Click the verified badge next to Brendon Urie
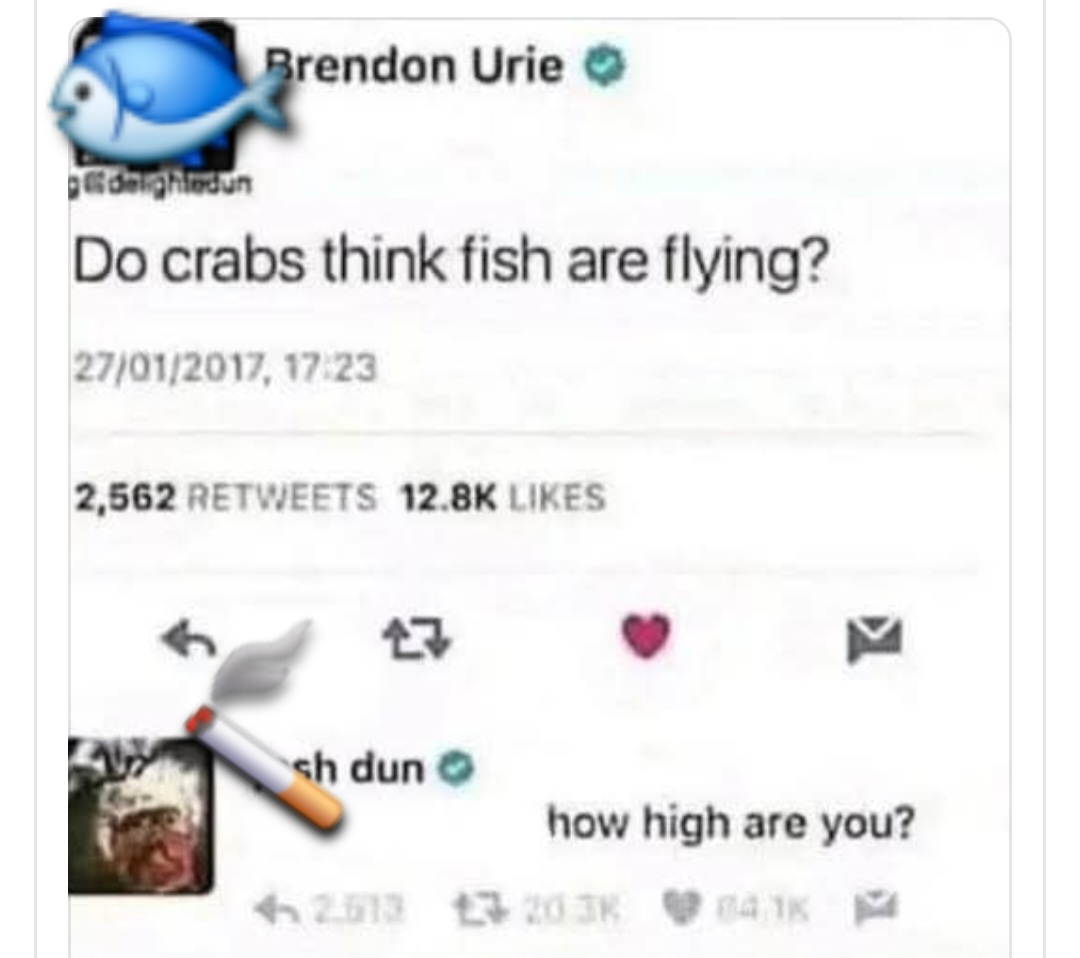 tap(605, 66)
